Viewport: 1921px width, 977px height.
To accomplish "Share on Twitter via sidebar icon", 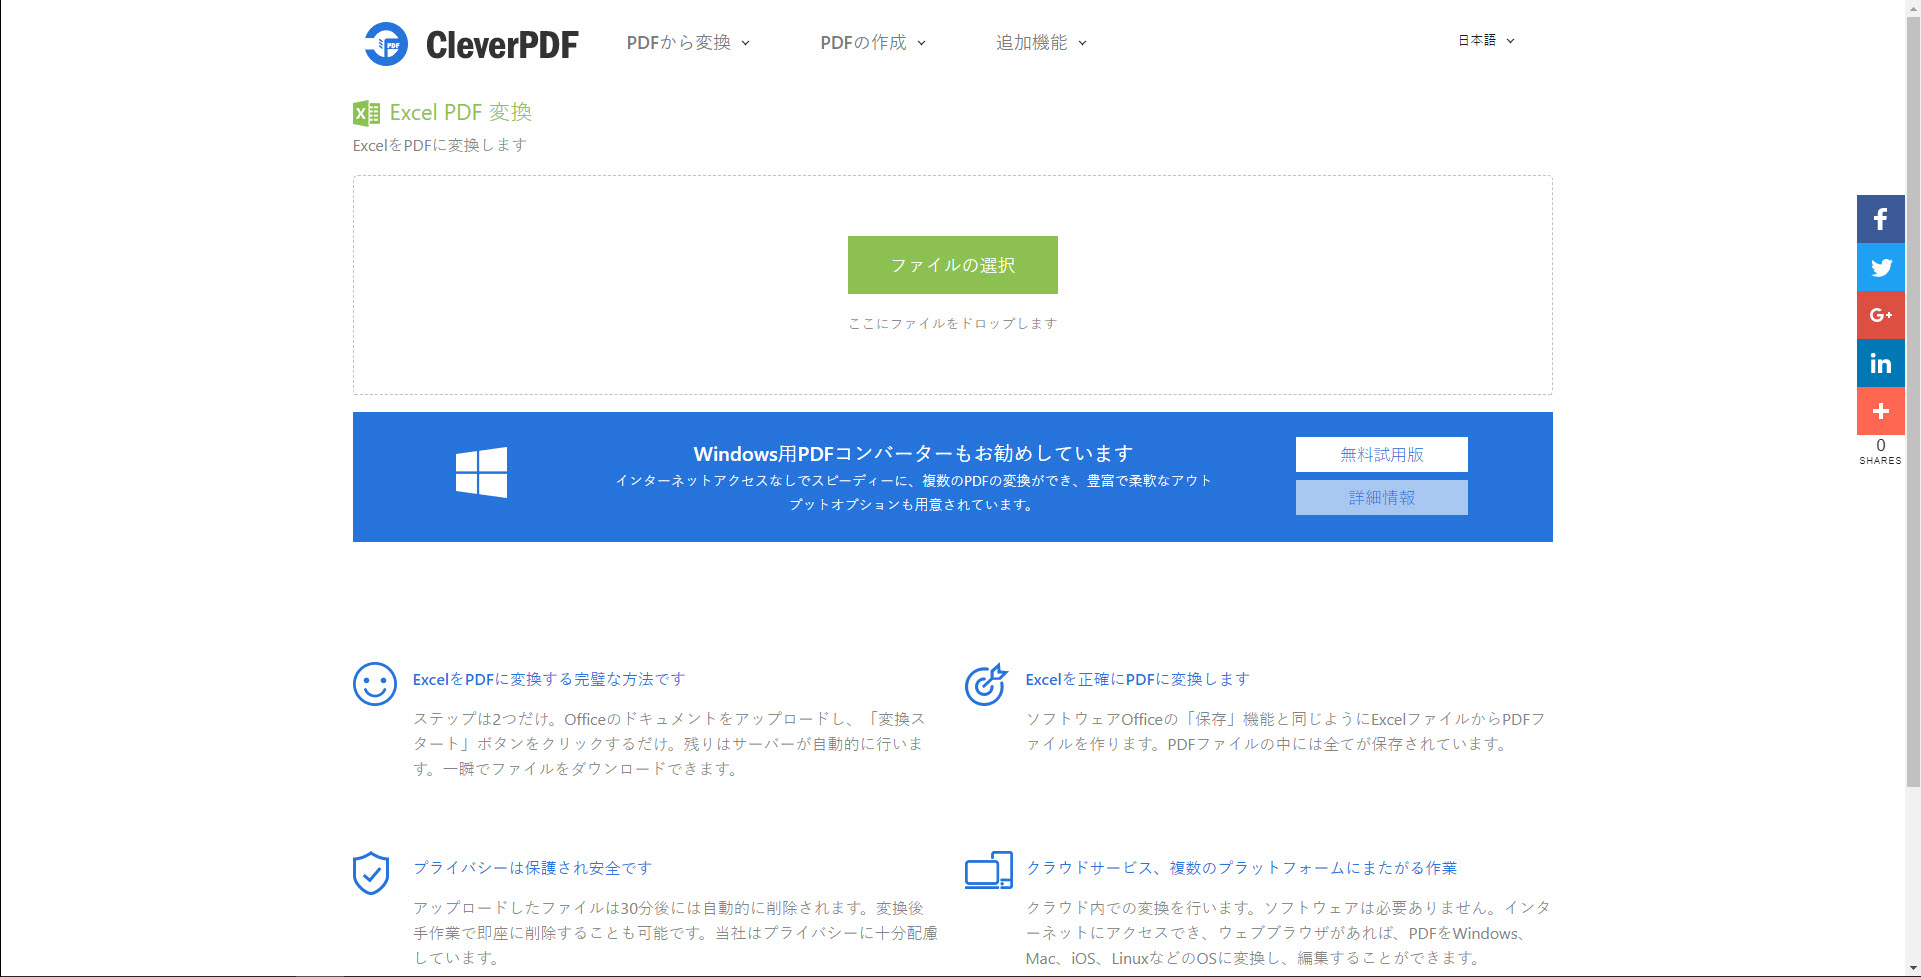I will point(1880,267).
